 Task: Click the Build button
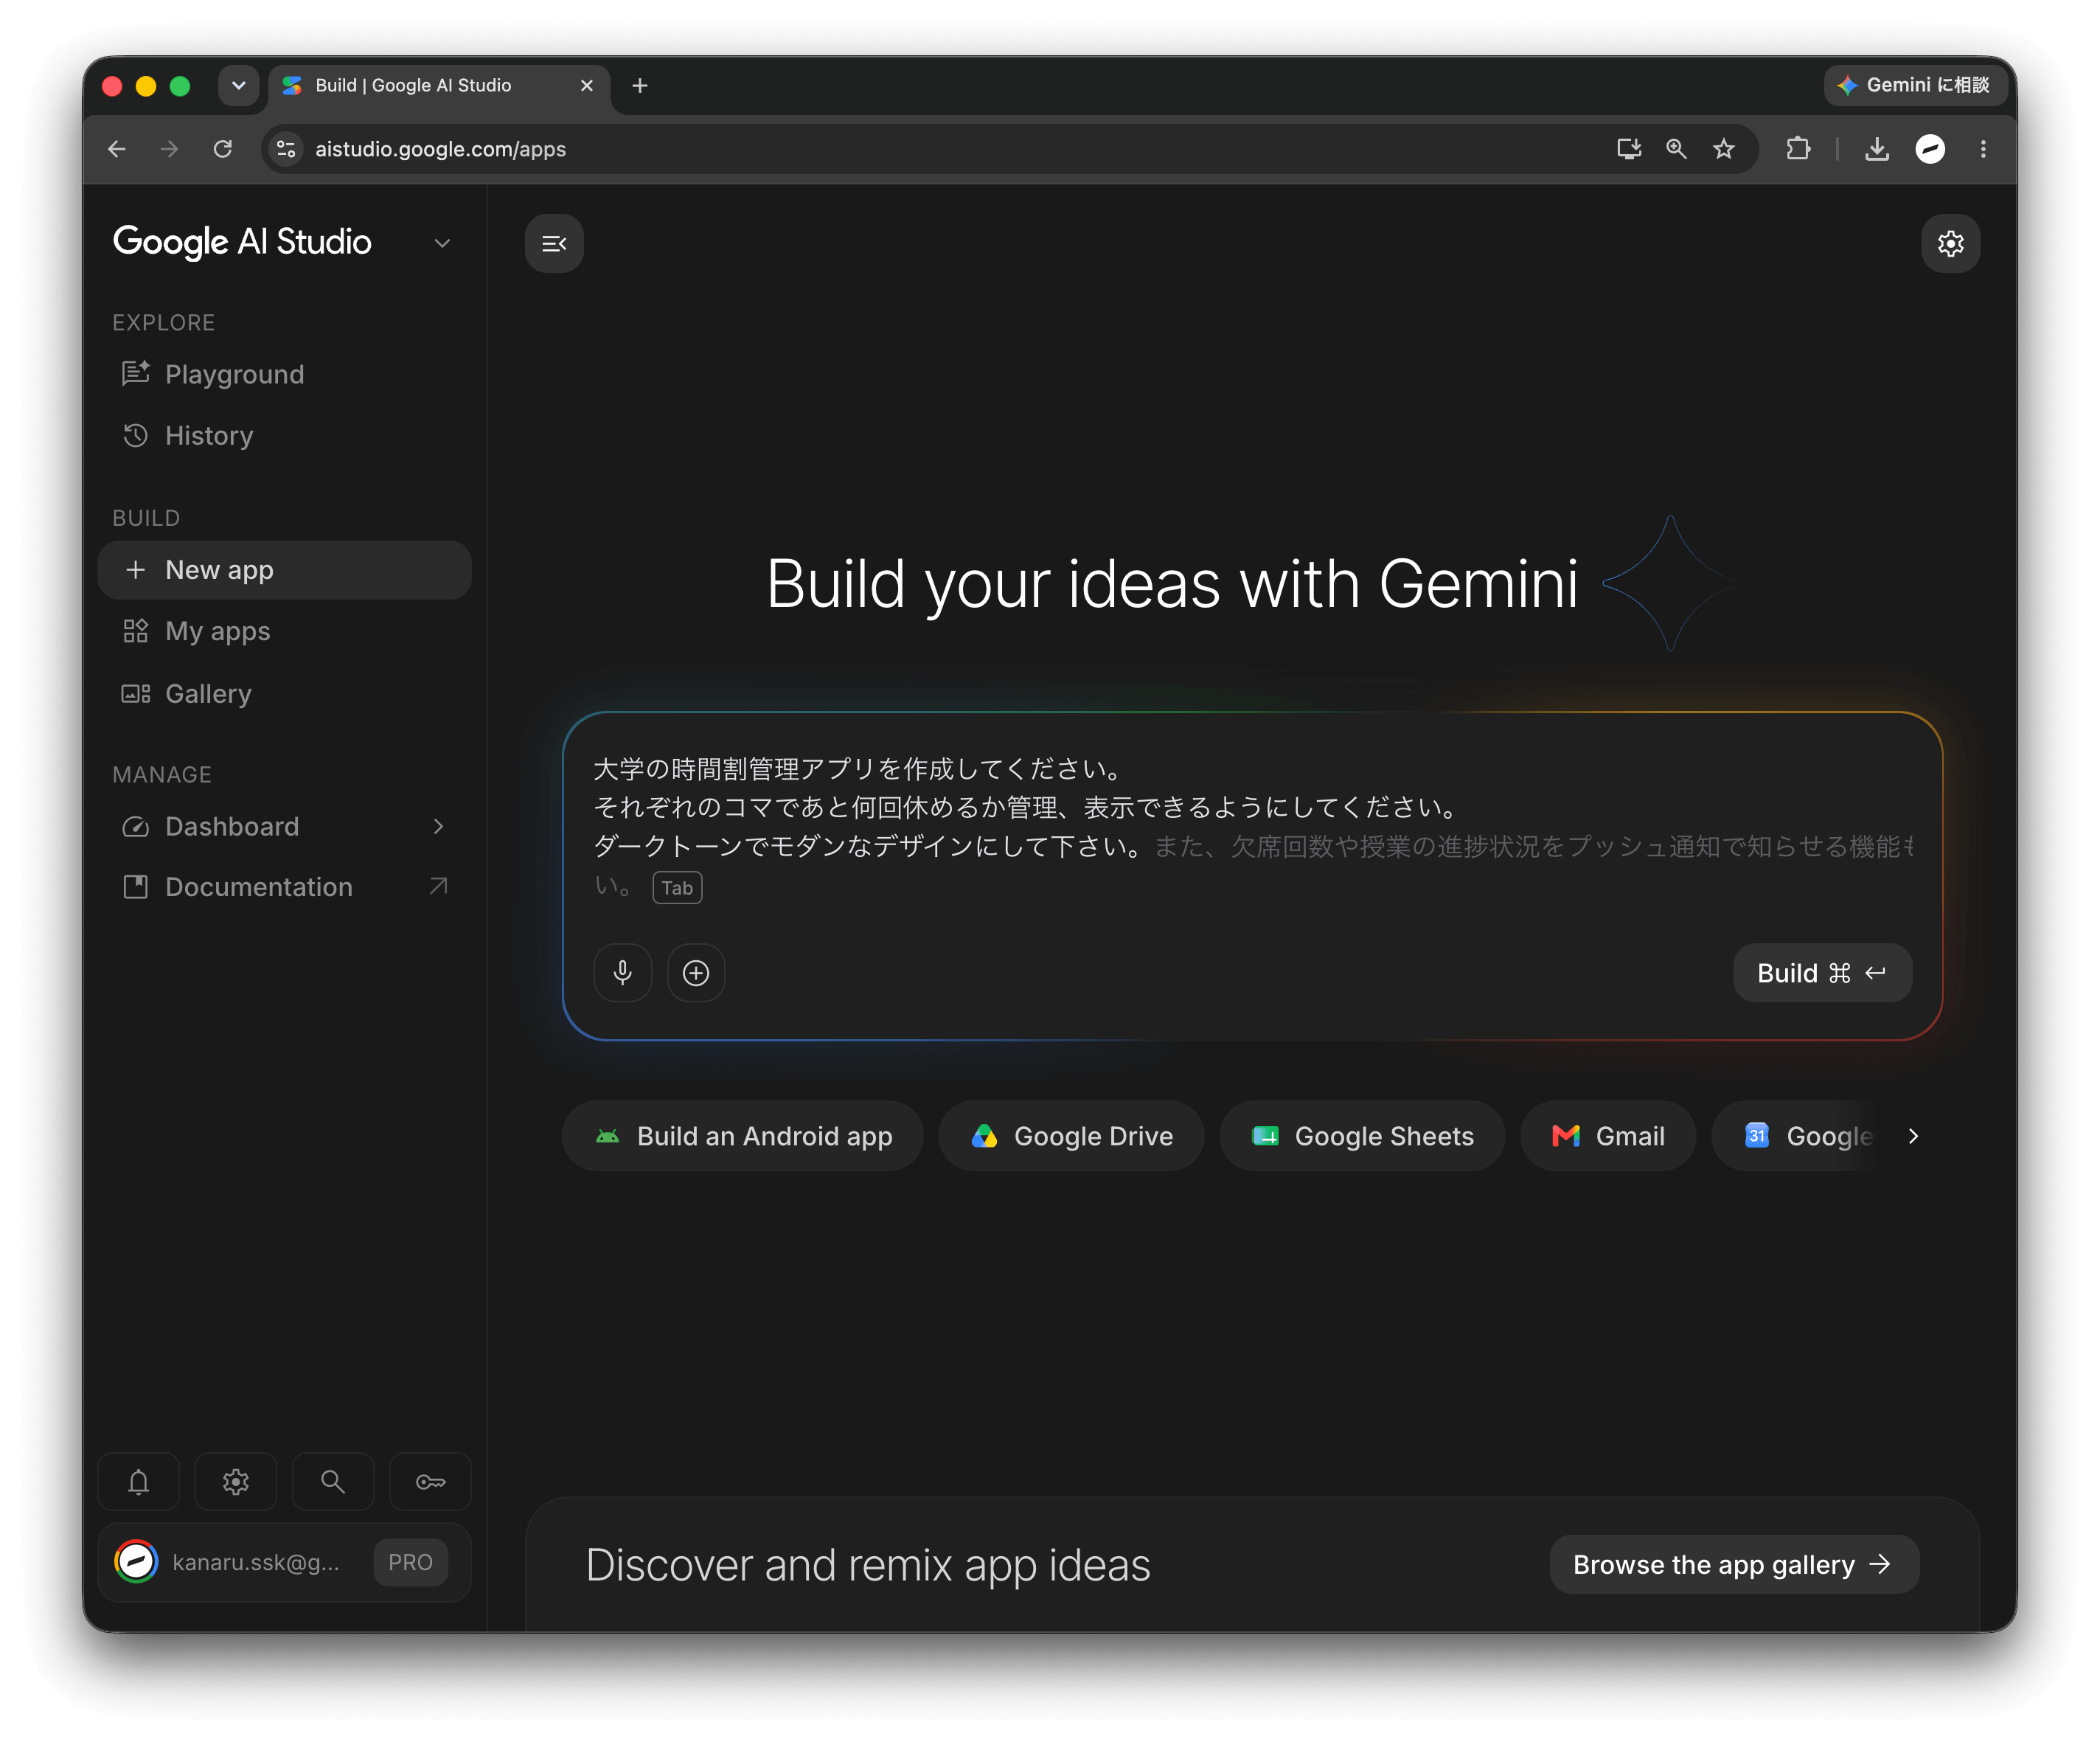tap(1822, 973)
